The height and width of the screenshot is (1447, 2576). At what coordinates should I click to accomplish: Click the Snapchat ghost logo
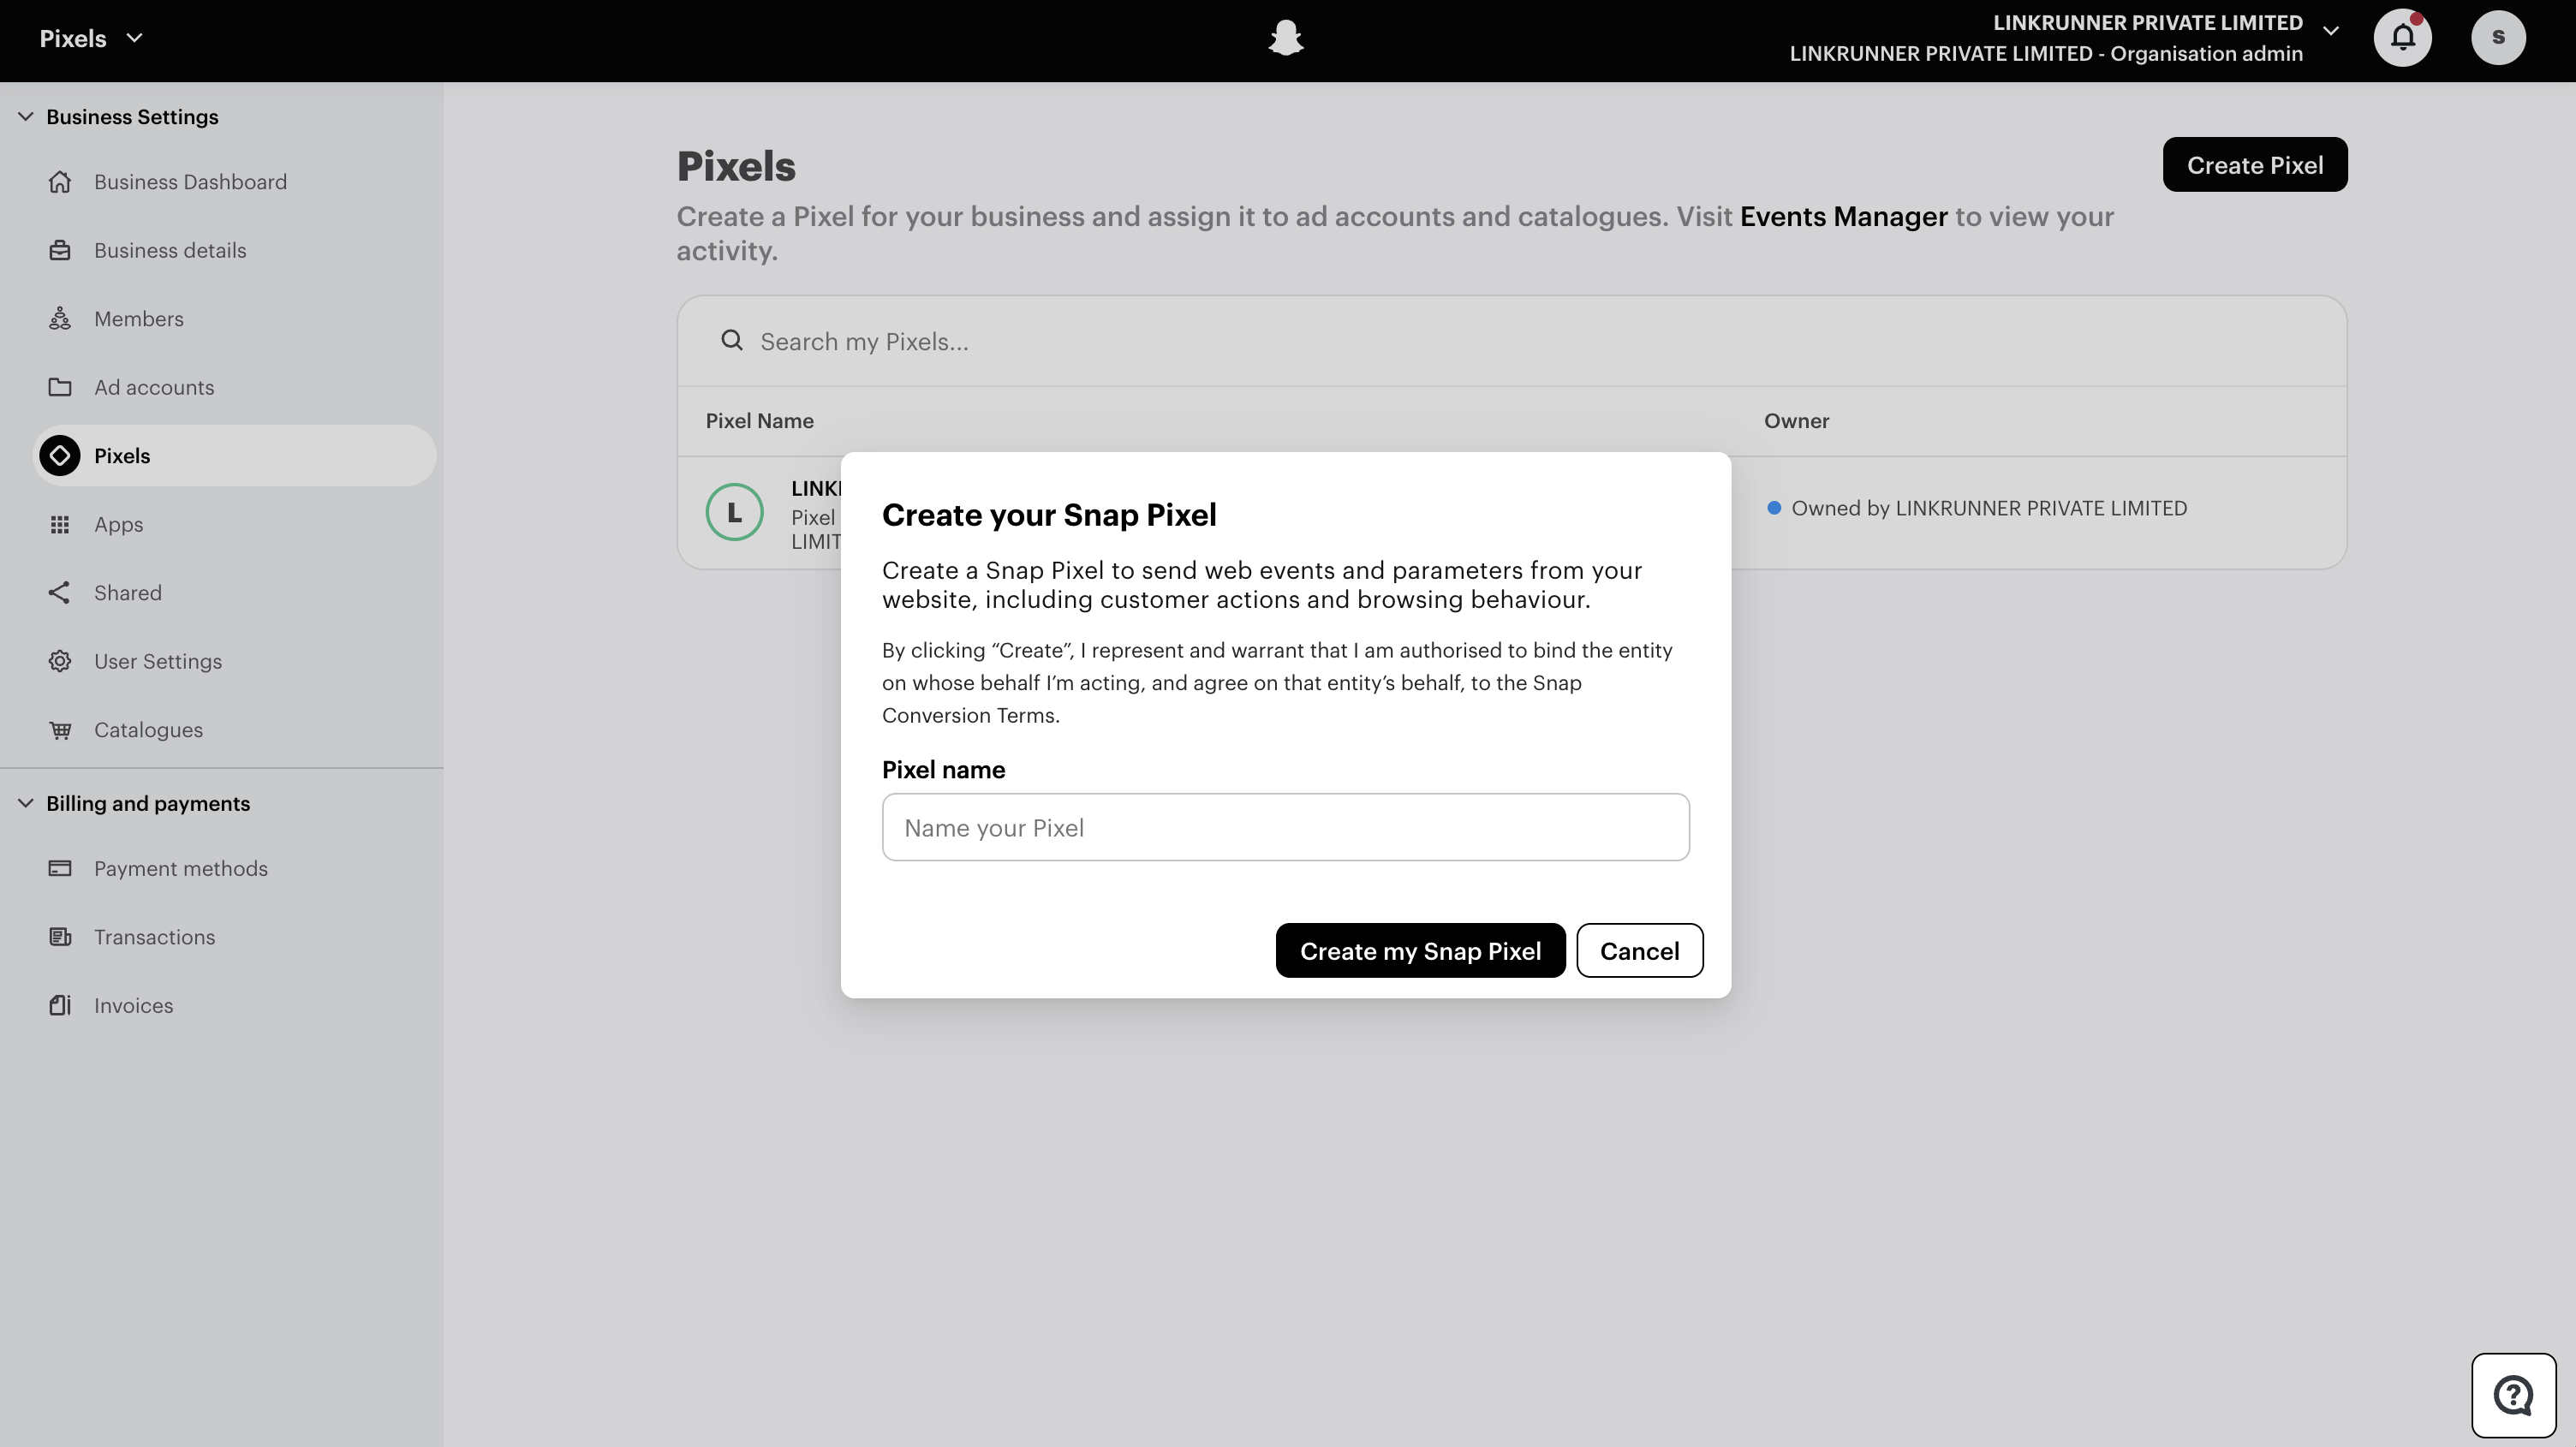1285,38
